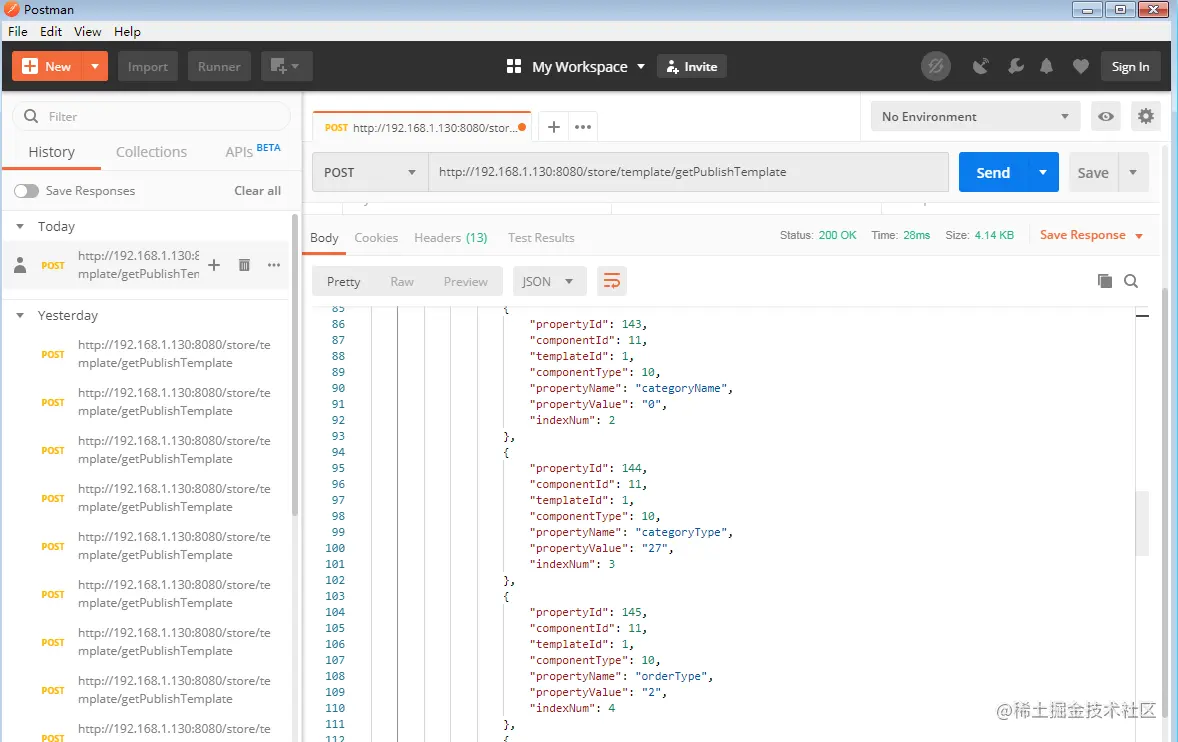Click the history Filter input field
This screenshot has width=1178, height=742.
point(151,116)
